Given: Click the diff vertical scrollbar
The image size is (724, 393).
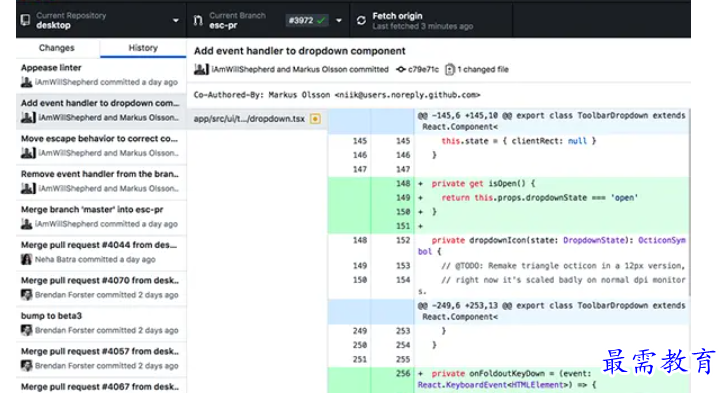Looking at the screenshot, I should (690, 203).
